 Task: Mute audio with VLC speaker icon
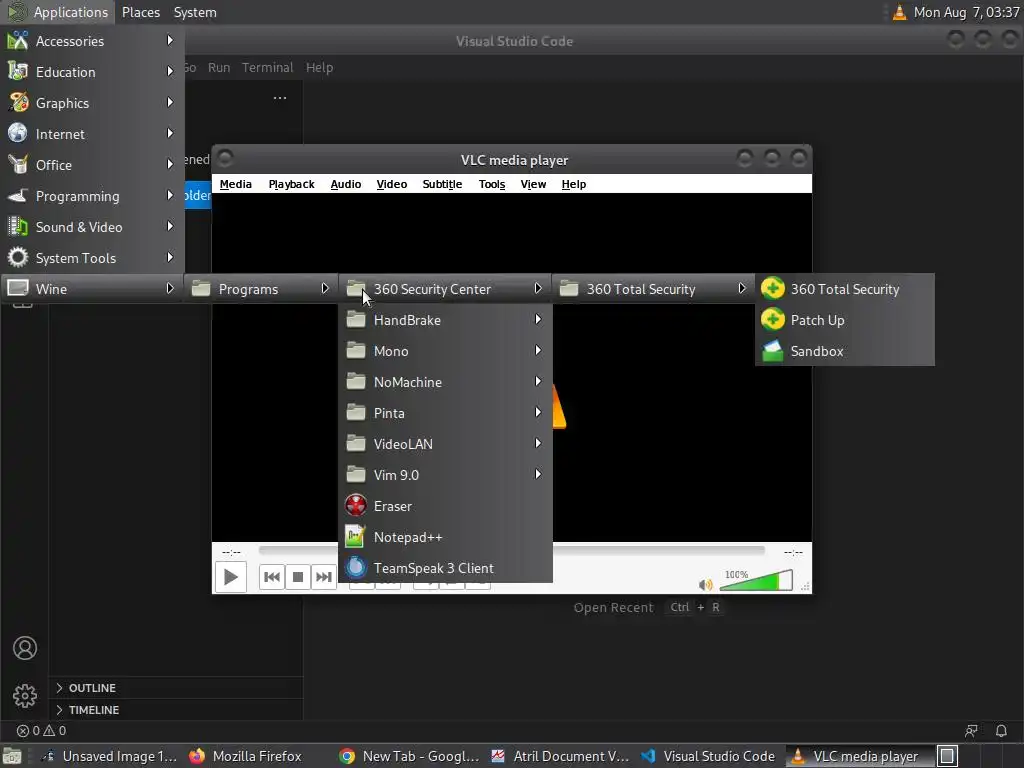[x=705, y=584]
